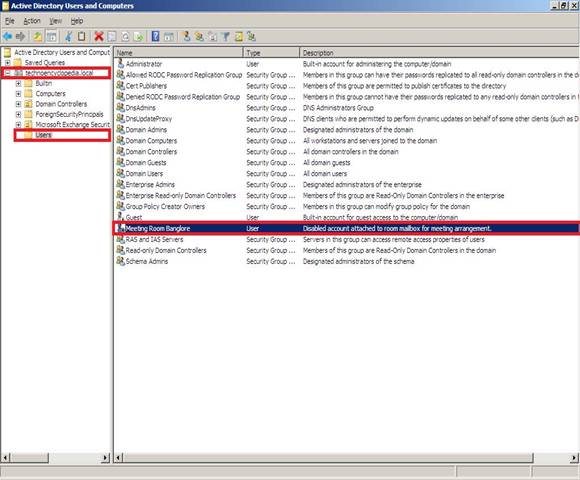The image size is (580, 480).
Task: Click left arrow of list horizontal scrollbar
Action: (118, 458)
